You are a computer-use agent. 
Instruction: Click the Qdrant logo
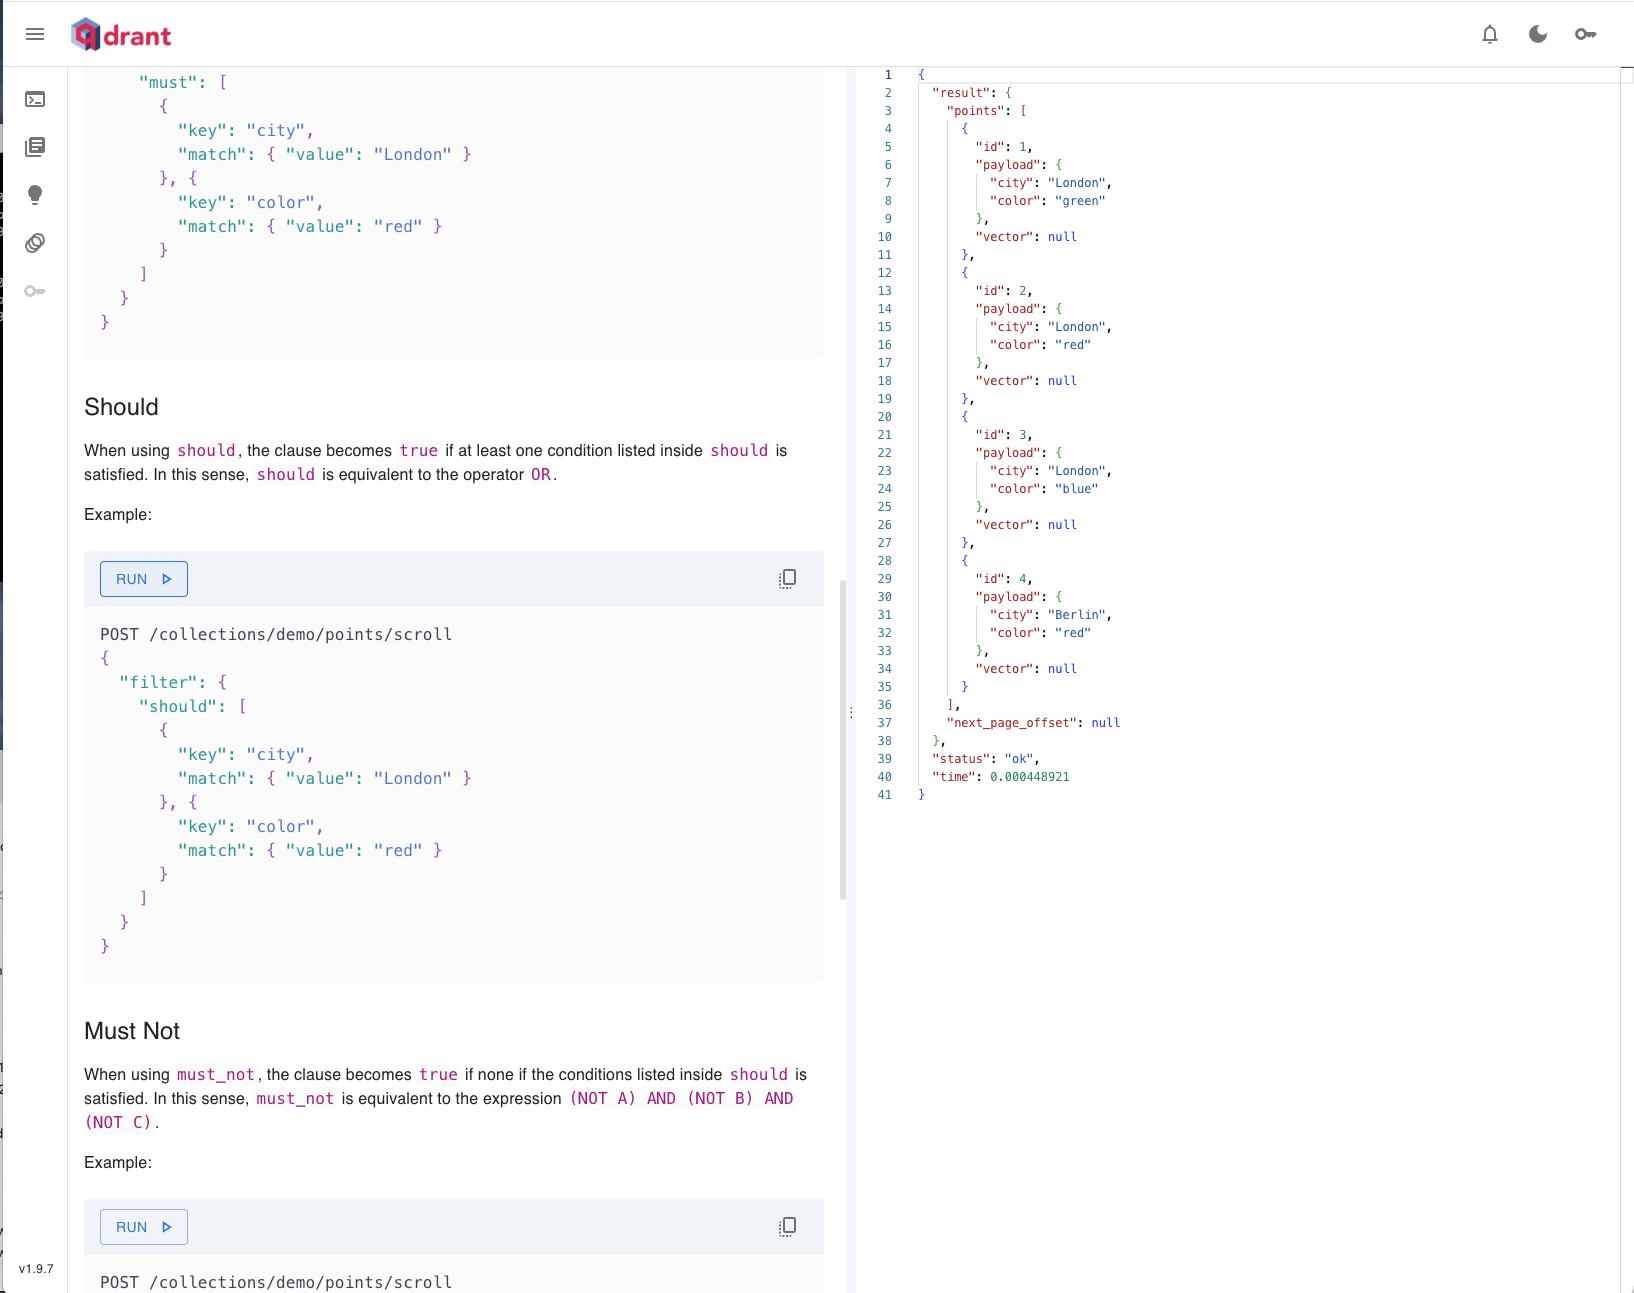point(120,33)
